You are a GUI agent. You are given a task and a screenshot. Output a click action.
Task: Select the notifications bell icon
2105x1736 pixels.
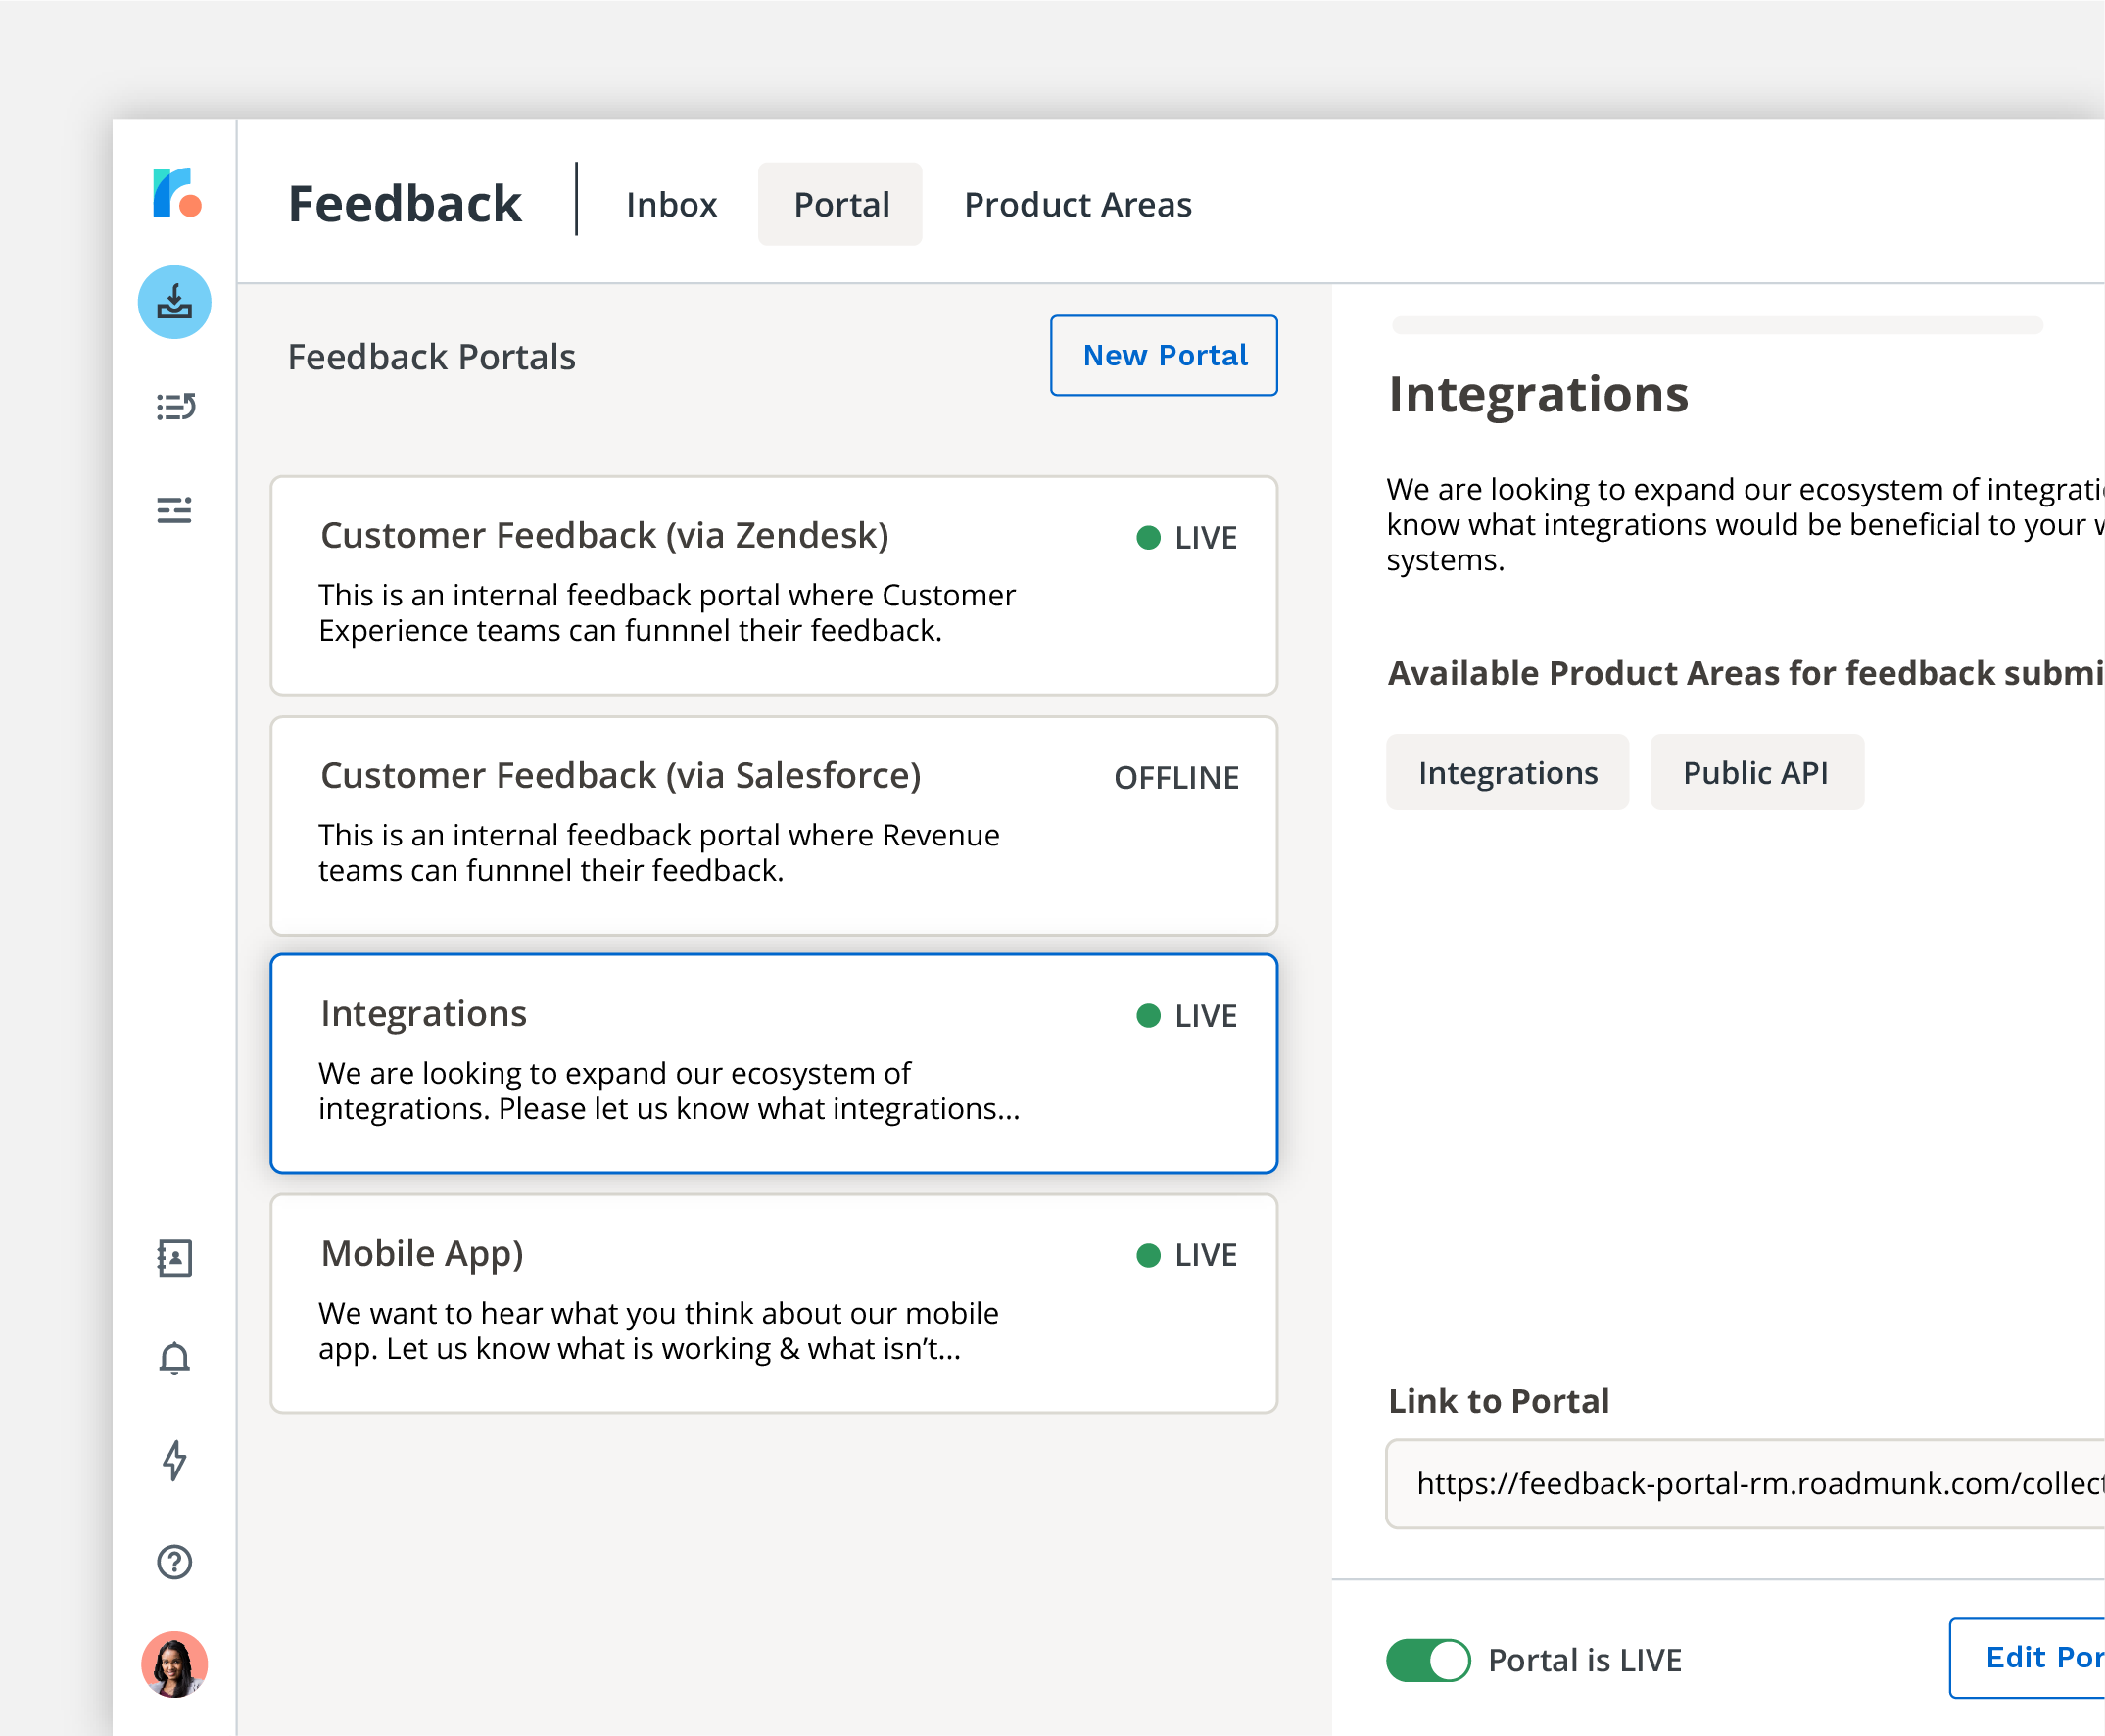pyautogui.click(x=174, y=1359)
